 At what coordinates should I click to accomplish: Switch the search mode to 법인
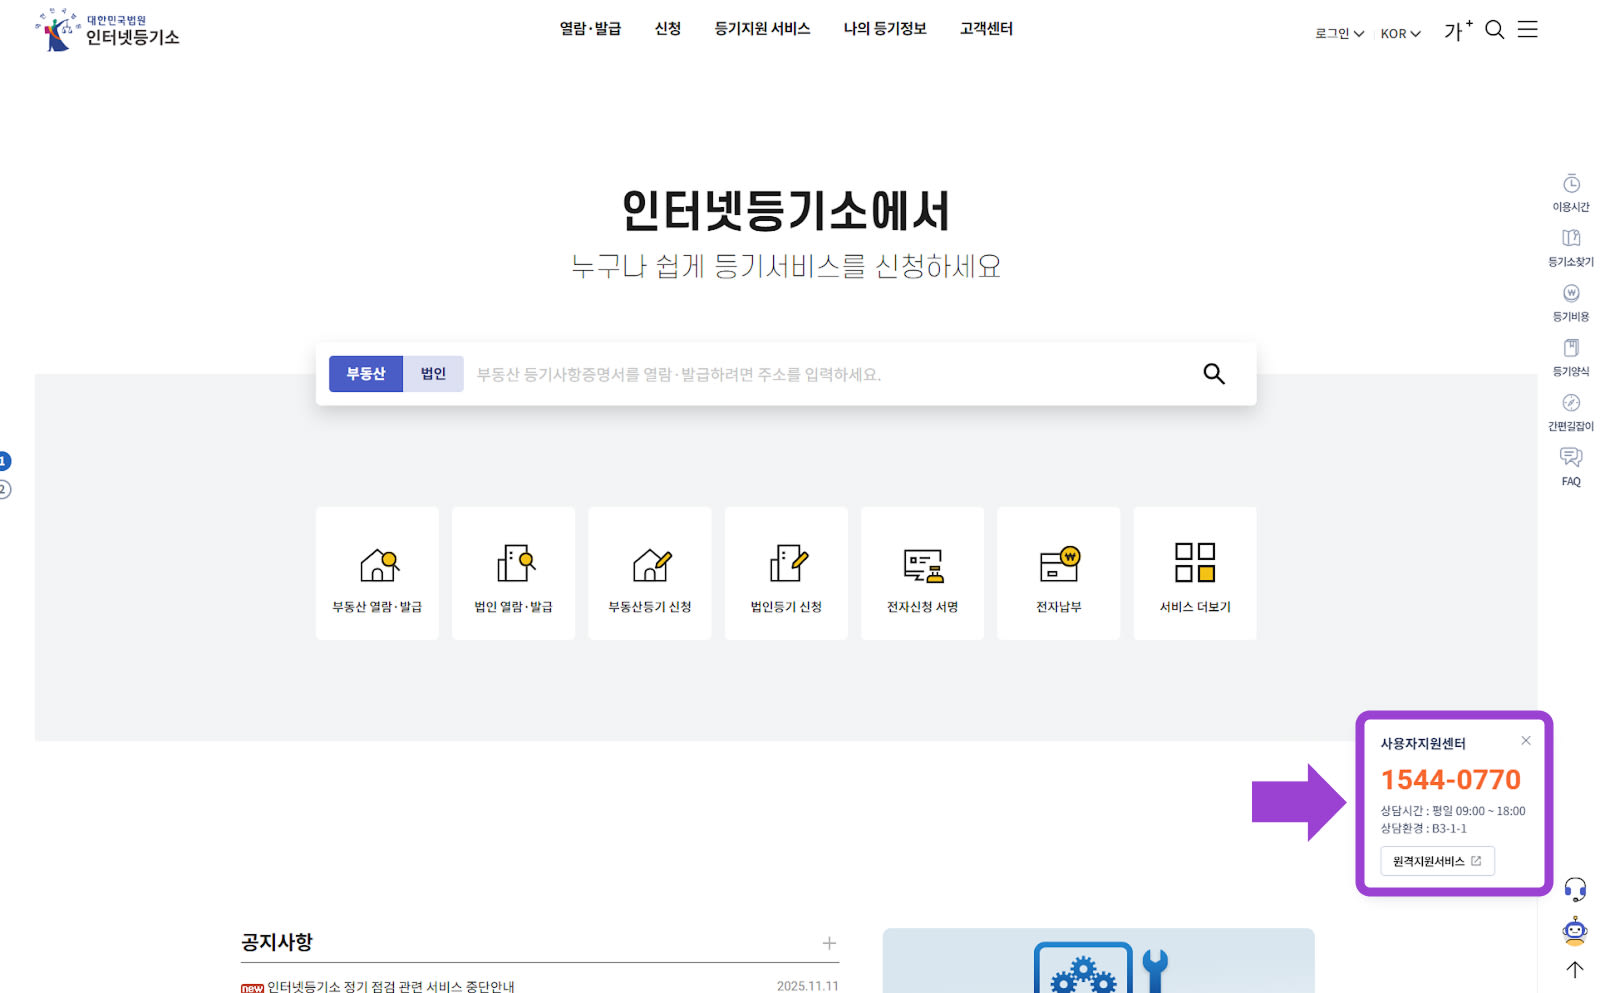pyautogui.click(x=433, y=373)
